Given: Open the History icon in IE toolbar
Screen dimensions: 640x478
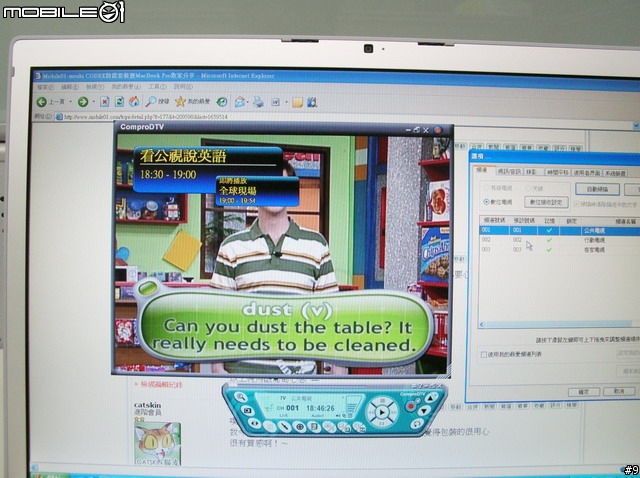Looking at the screenshot, I should pos(222,102).
